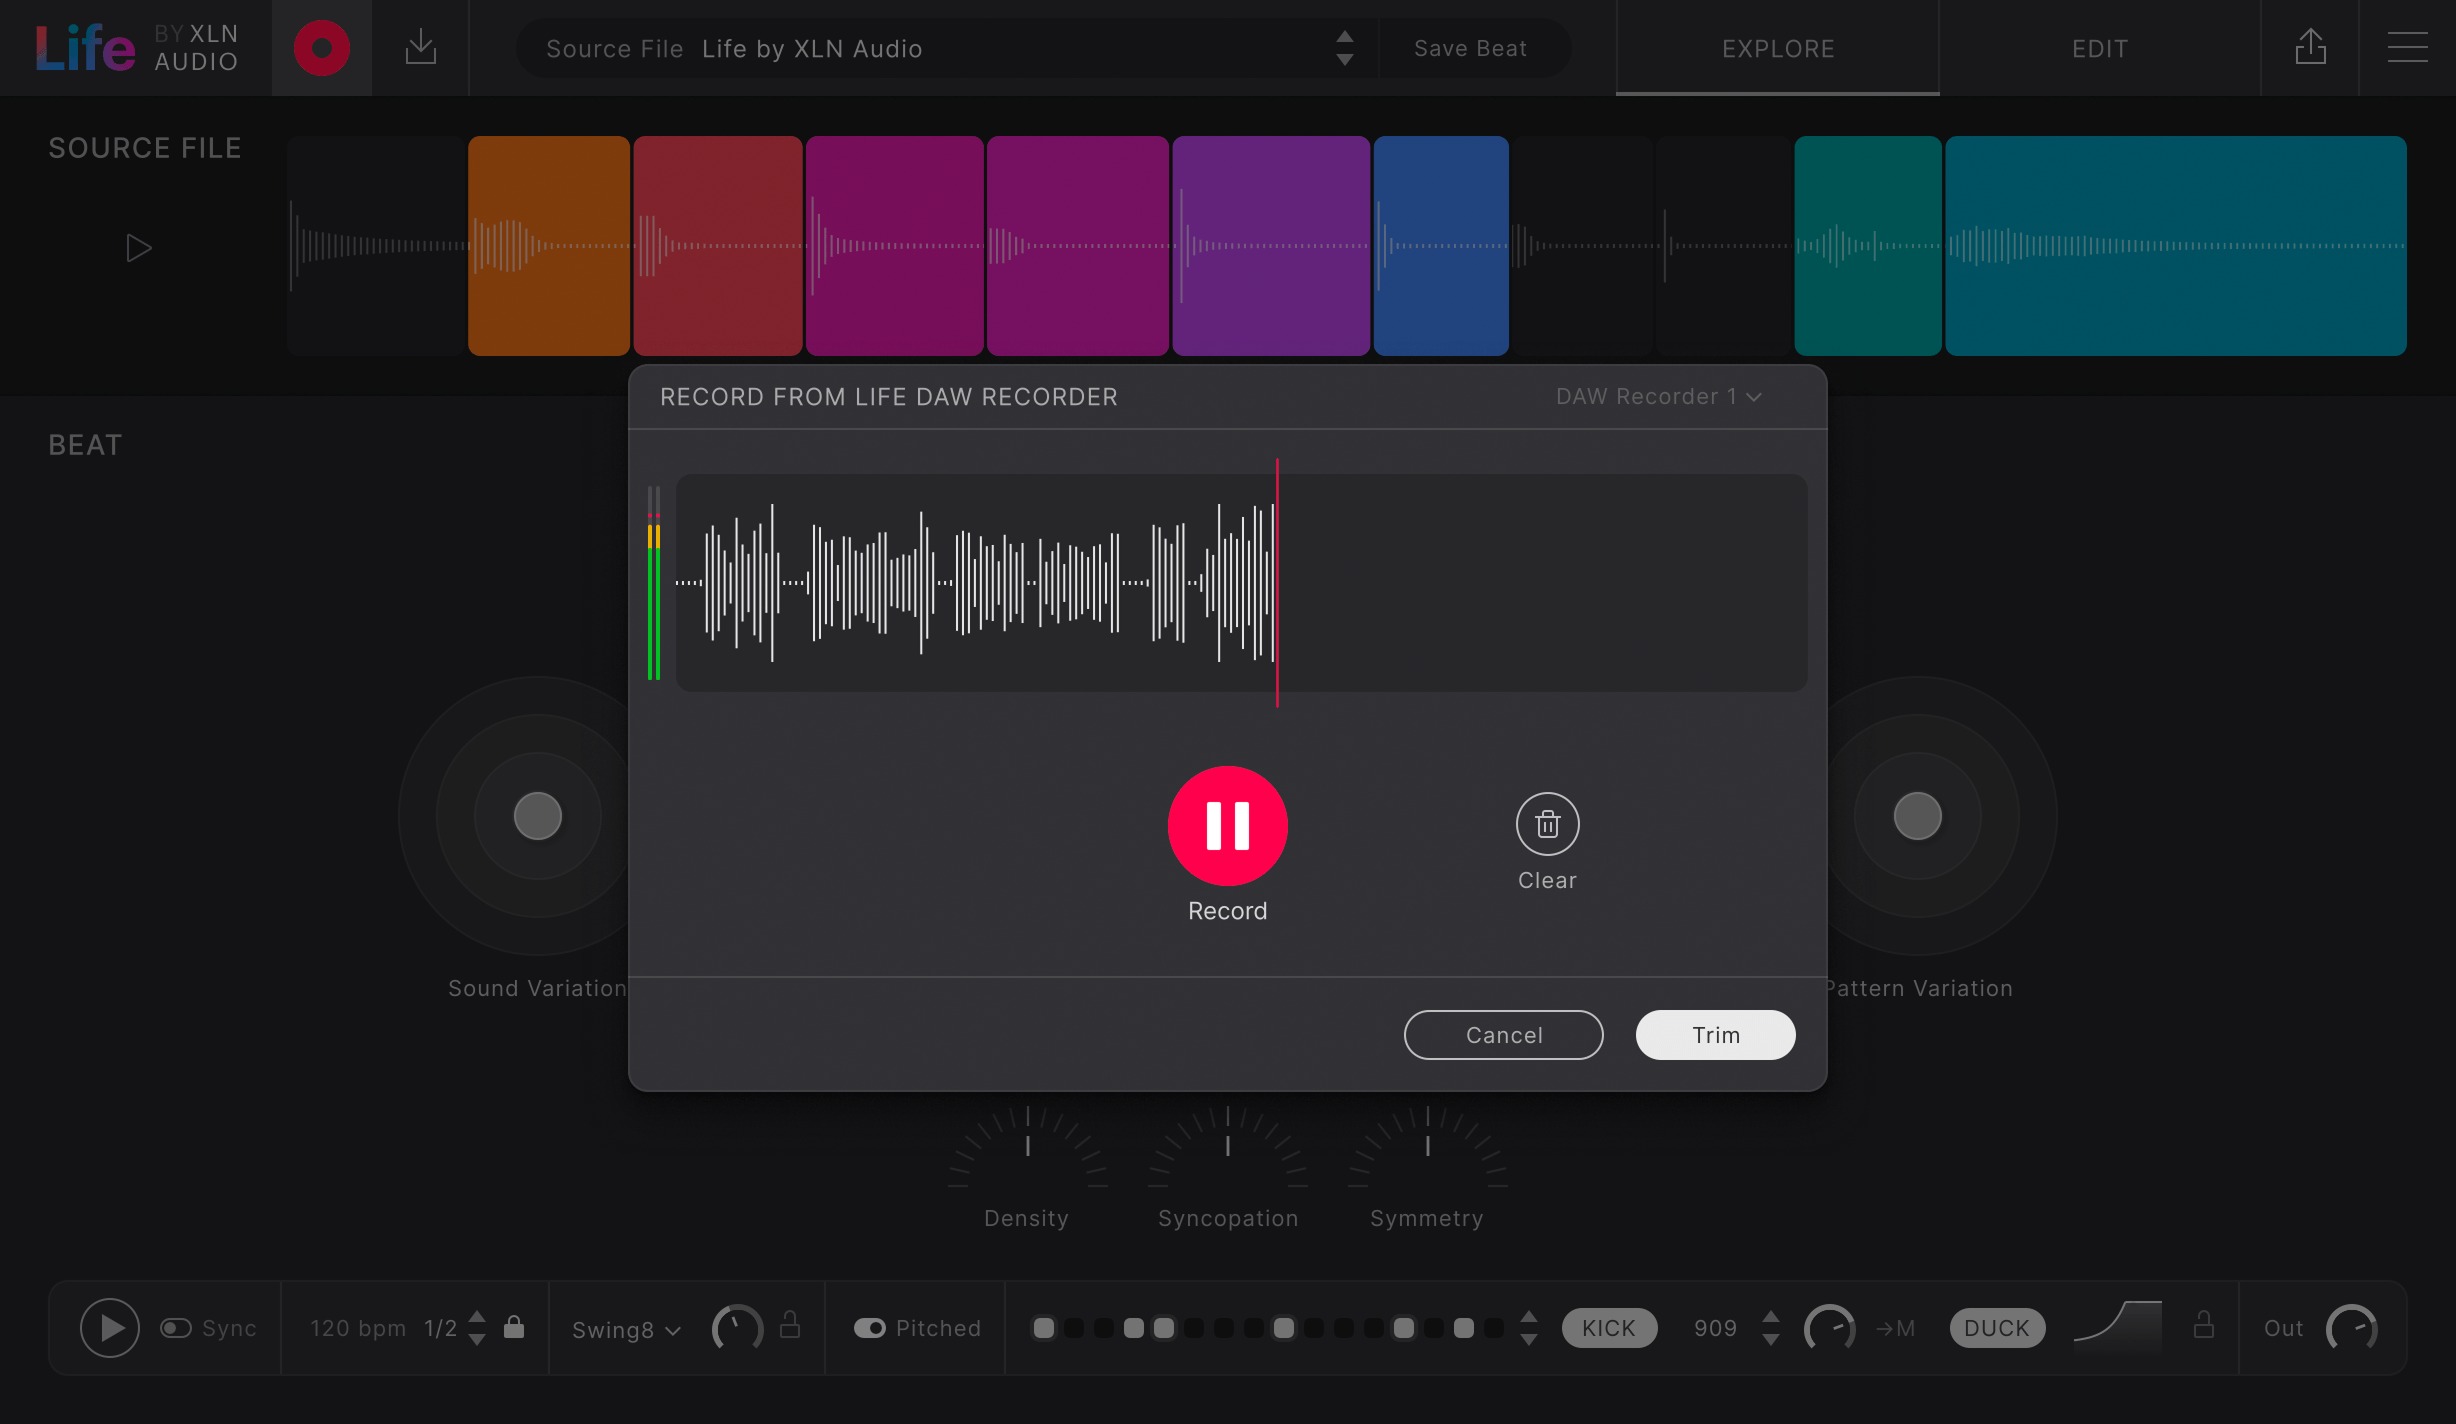
Task: Select the orange waveform slice
Action: tap(547, 246)
